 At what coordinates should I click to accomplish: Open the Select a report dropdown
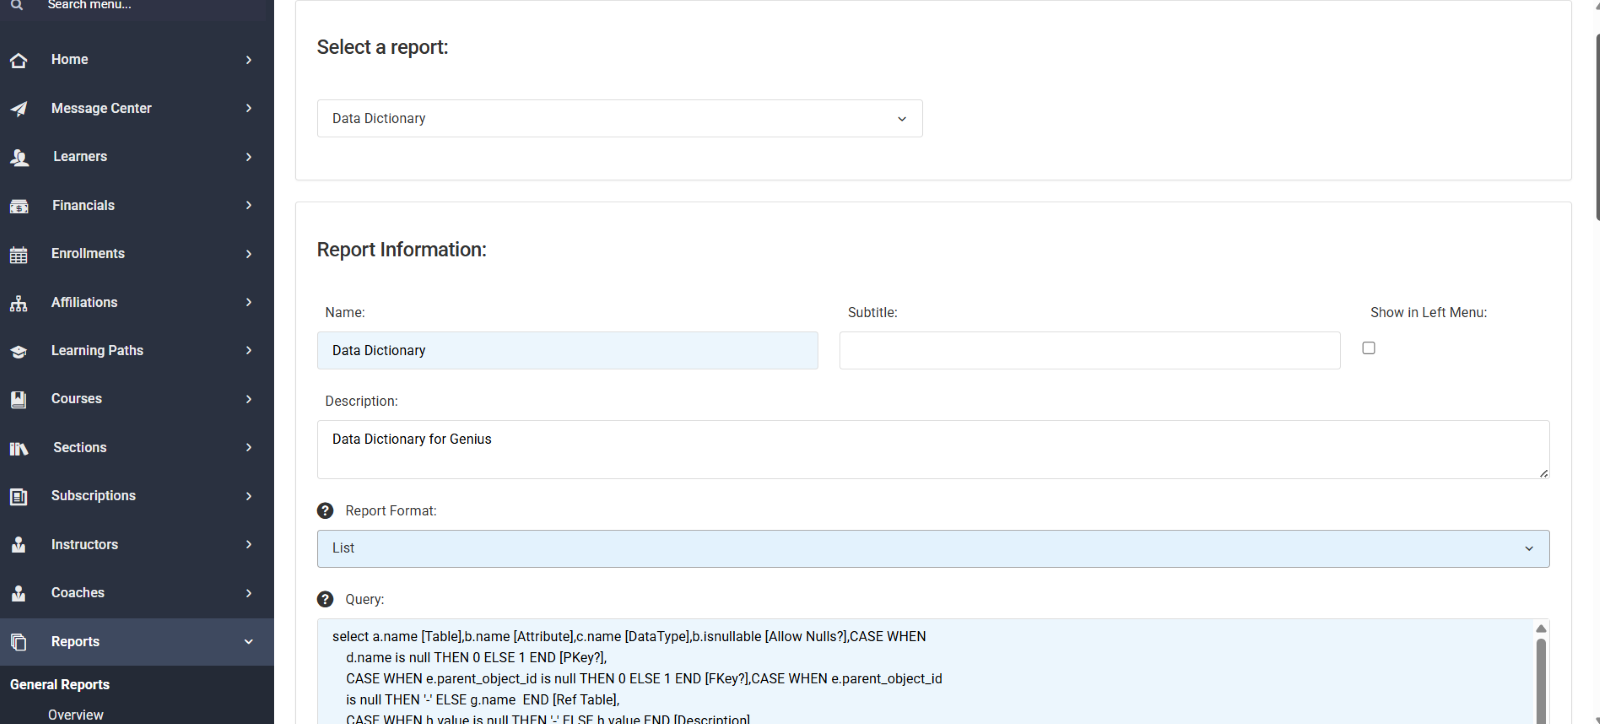619,119
